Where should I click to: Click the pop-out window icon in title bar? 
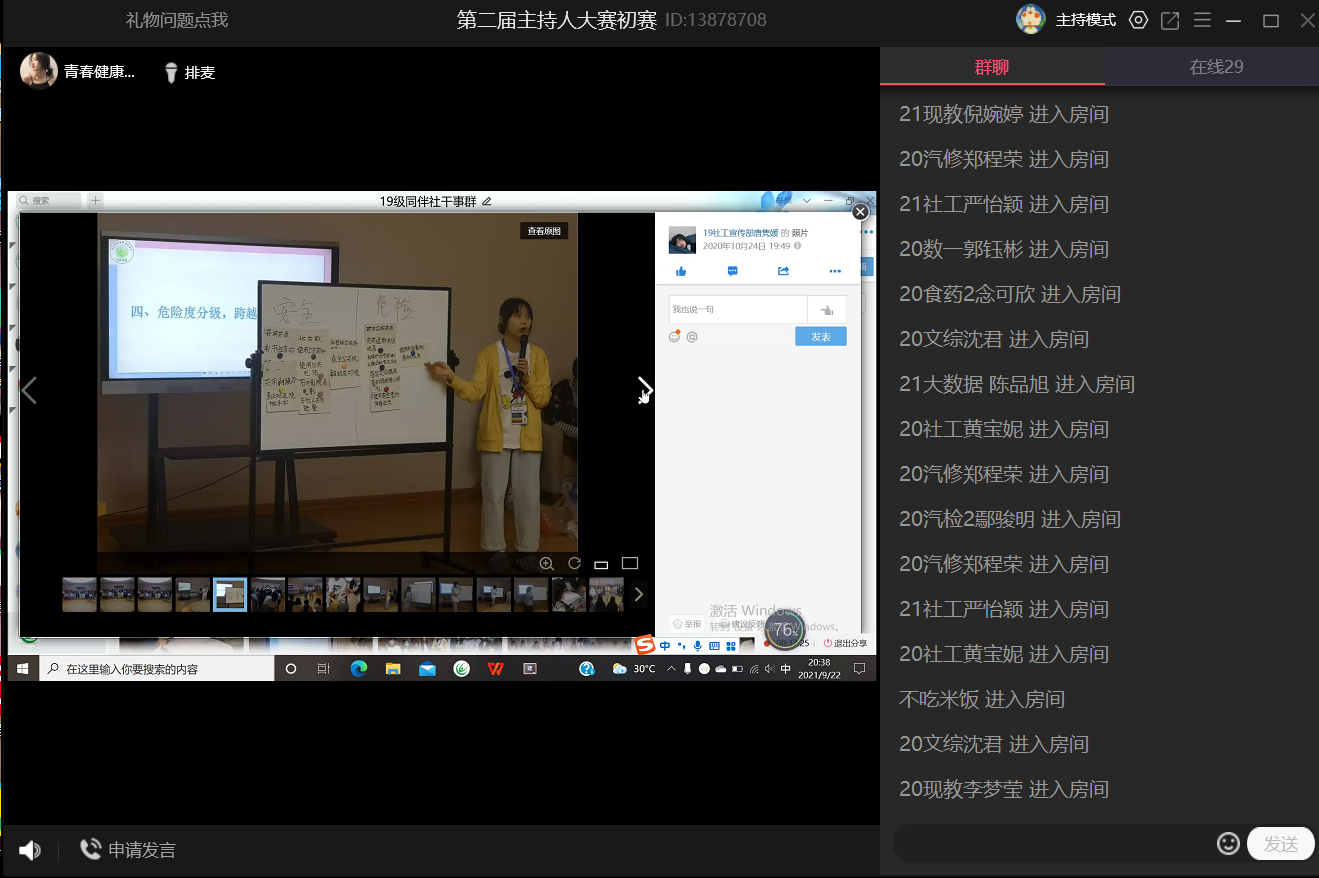(x=1170, y=20)
